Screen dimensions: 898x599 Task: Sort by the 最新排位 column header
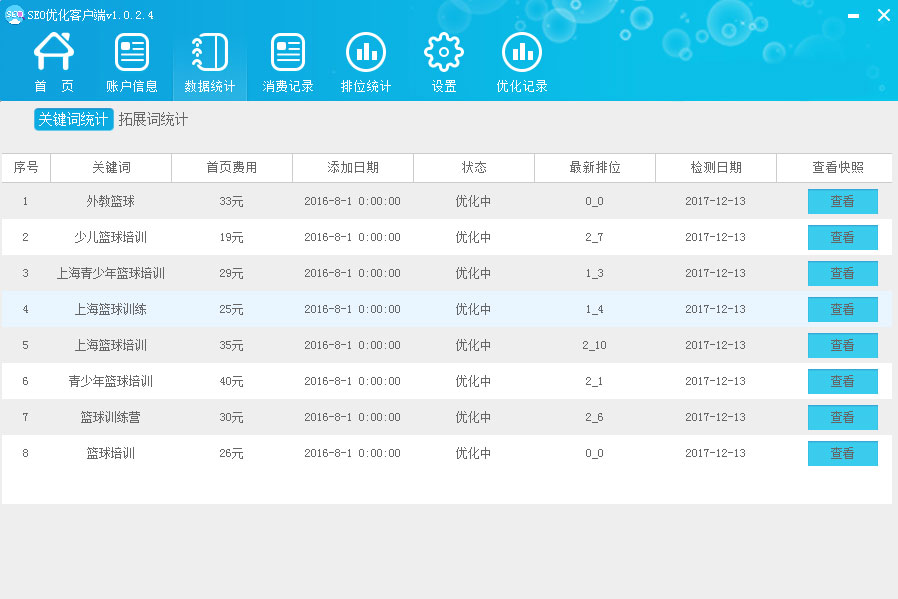[x=595, y=168]
